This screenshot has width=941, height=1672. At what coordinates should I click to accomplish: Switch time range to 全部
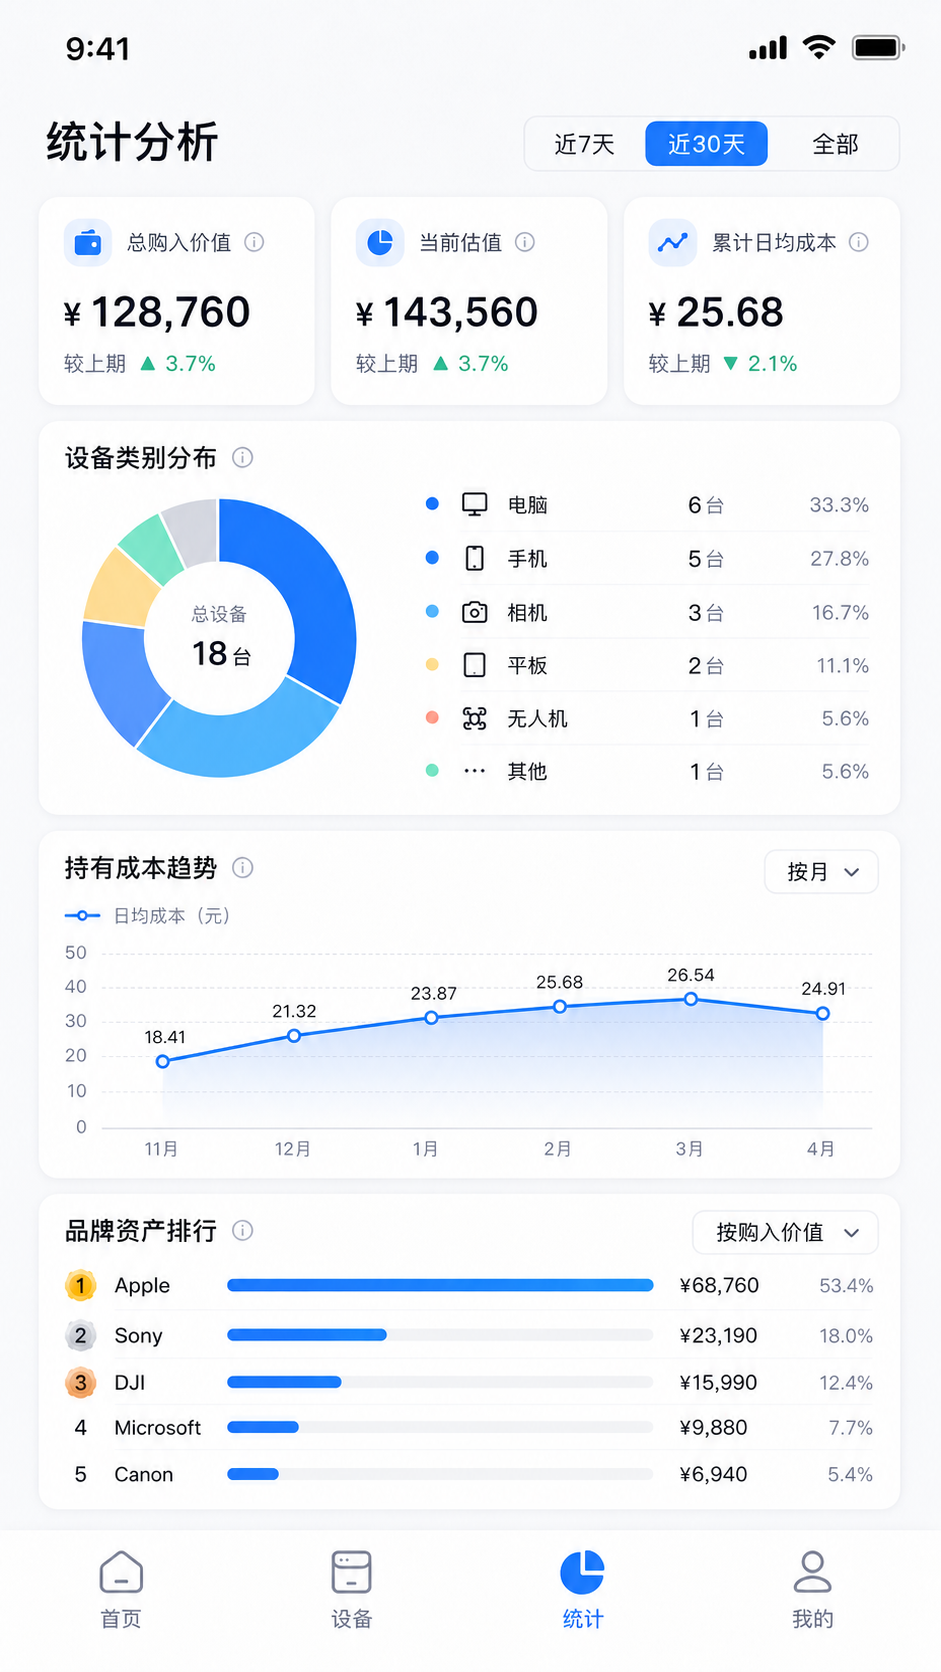coord(835,144)
